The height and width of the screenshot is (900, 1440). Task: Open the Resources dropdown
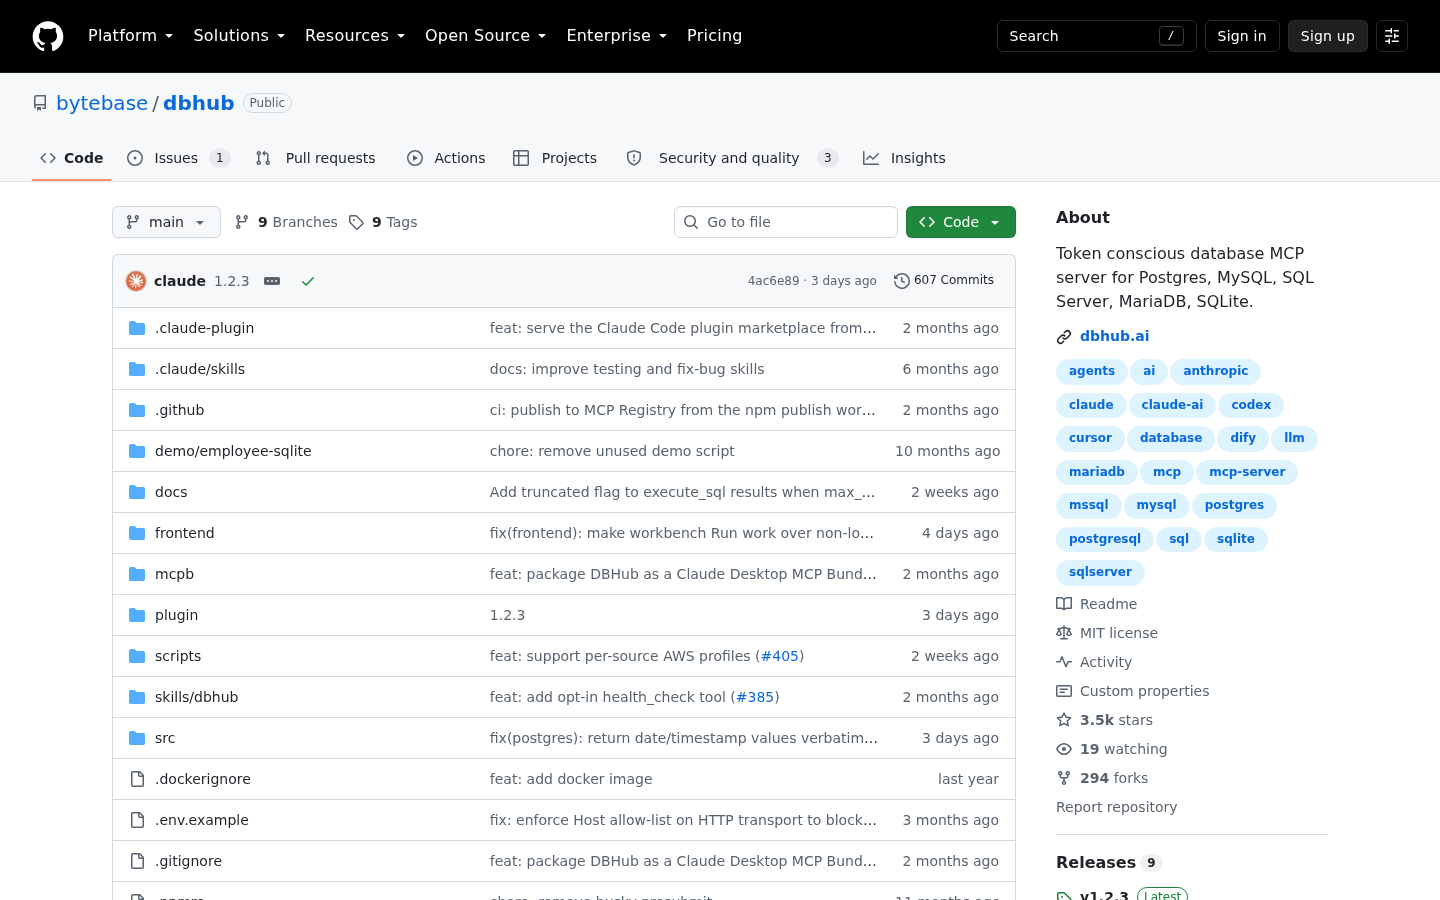[x=355, y=36]
